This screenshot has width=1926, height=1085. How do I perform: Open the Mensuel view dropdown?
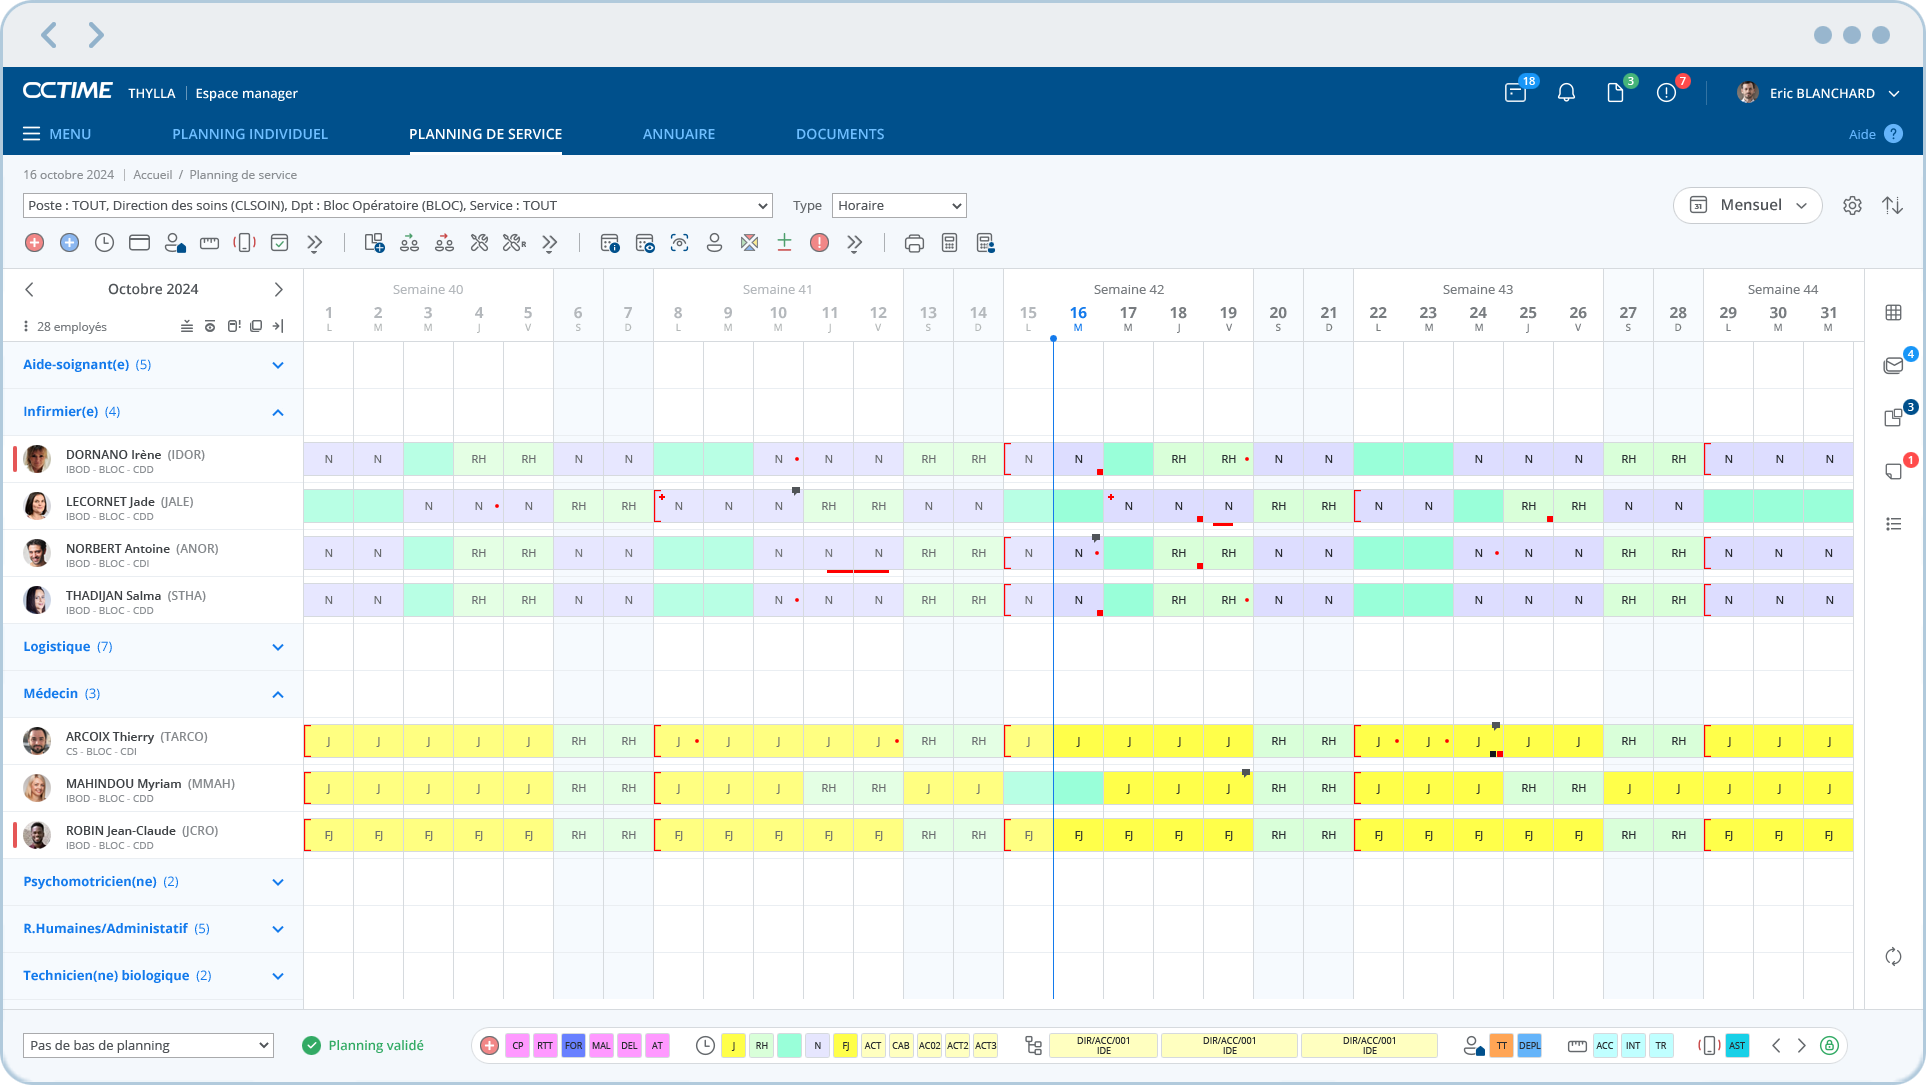coord(1747,205)
